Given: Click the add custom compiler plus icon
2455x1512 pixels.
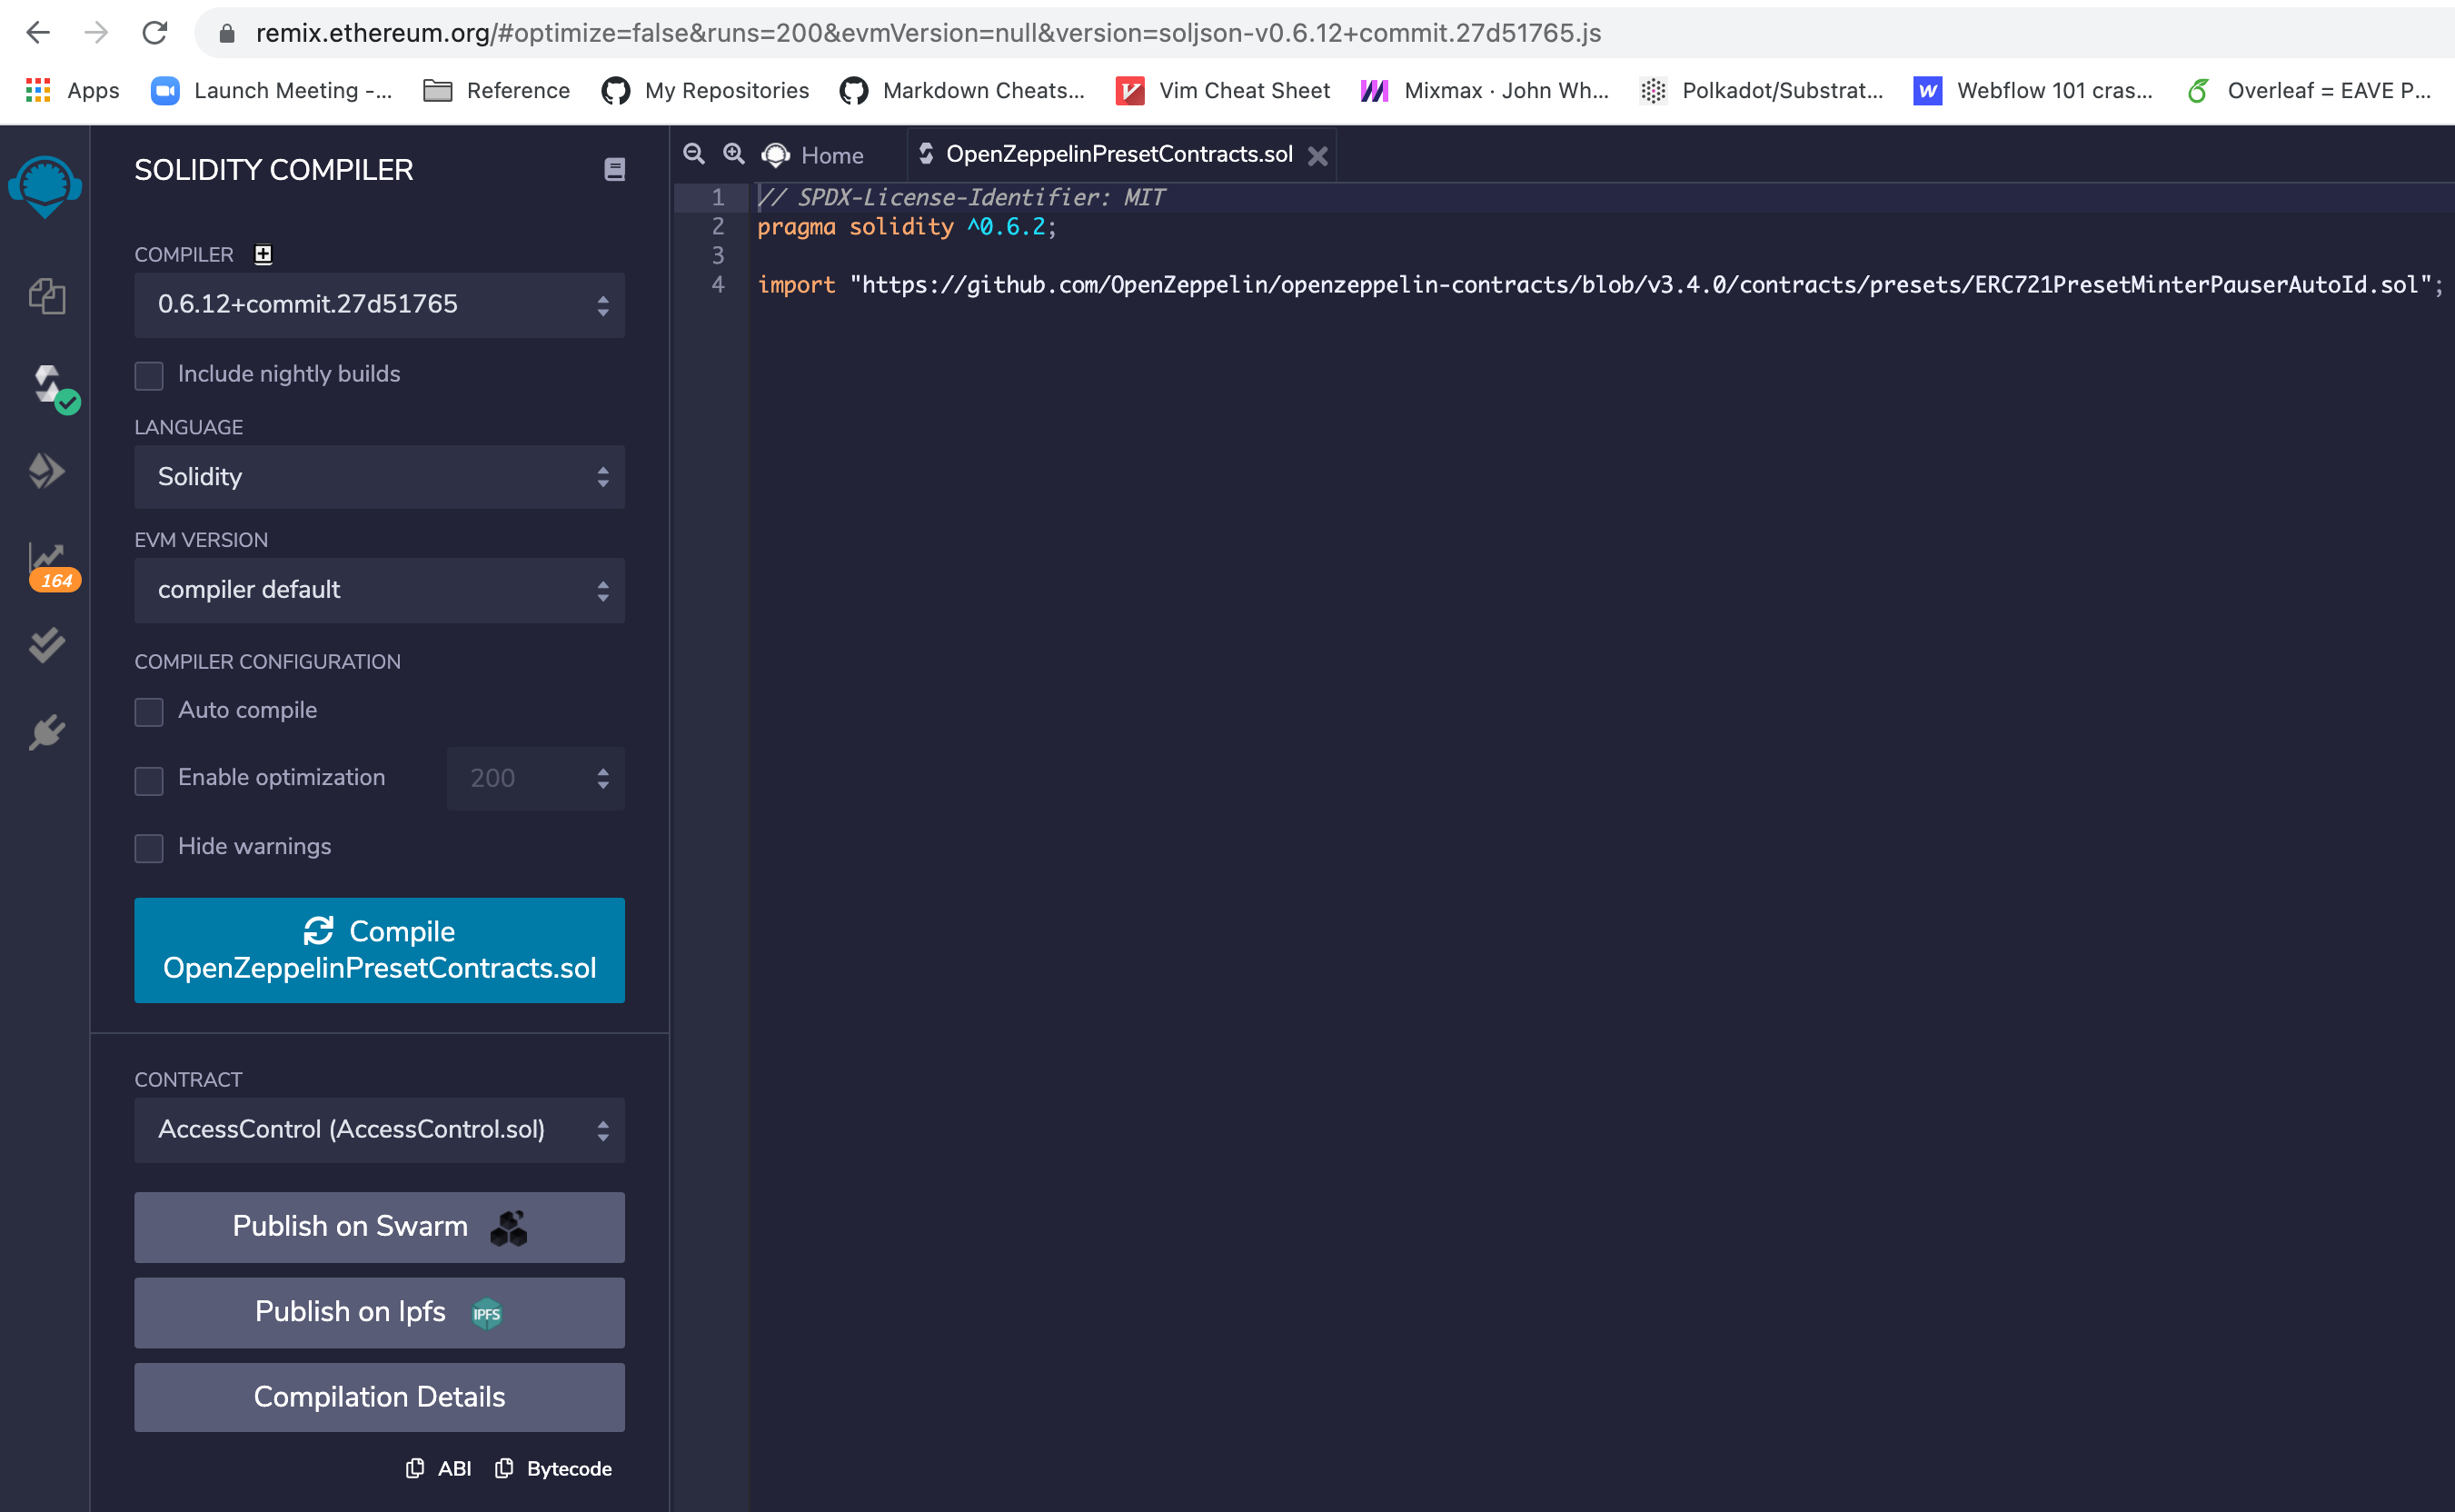Looking at the screenshot, I should pos(263,254).
